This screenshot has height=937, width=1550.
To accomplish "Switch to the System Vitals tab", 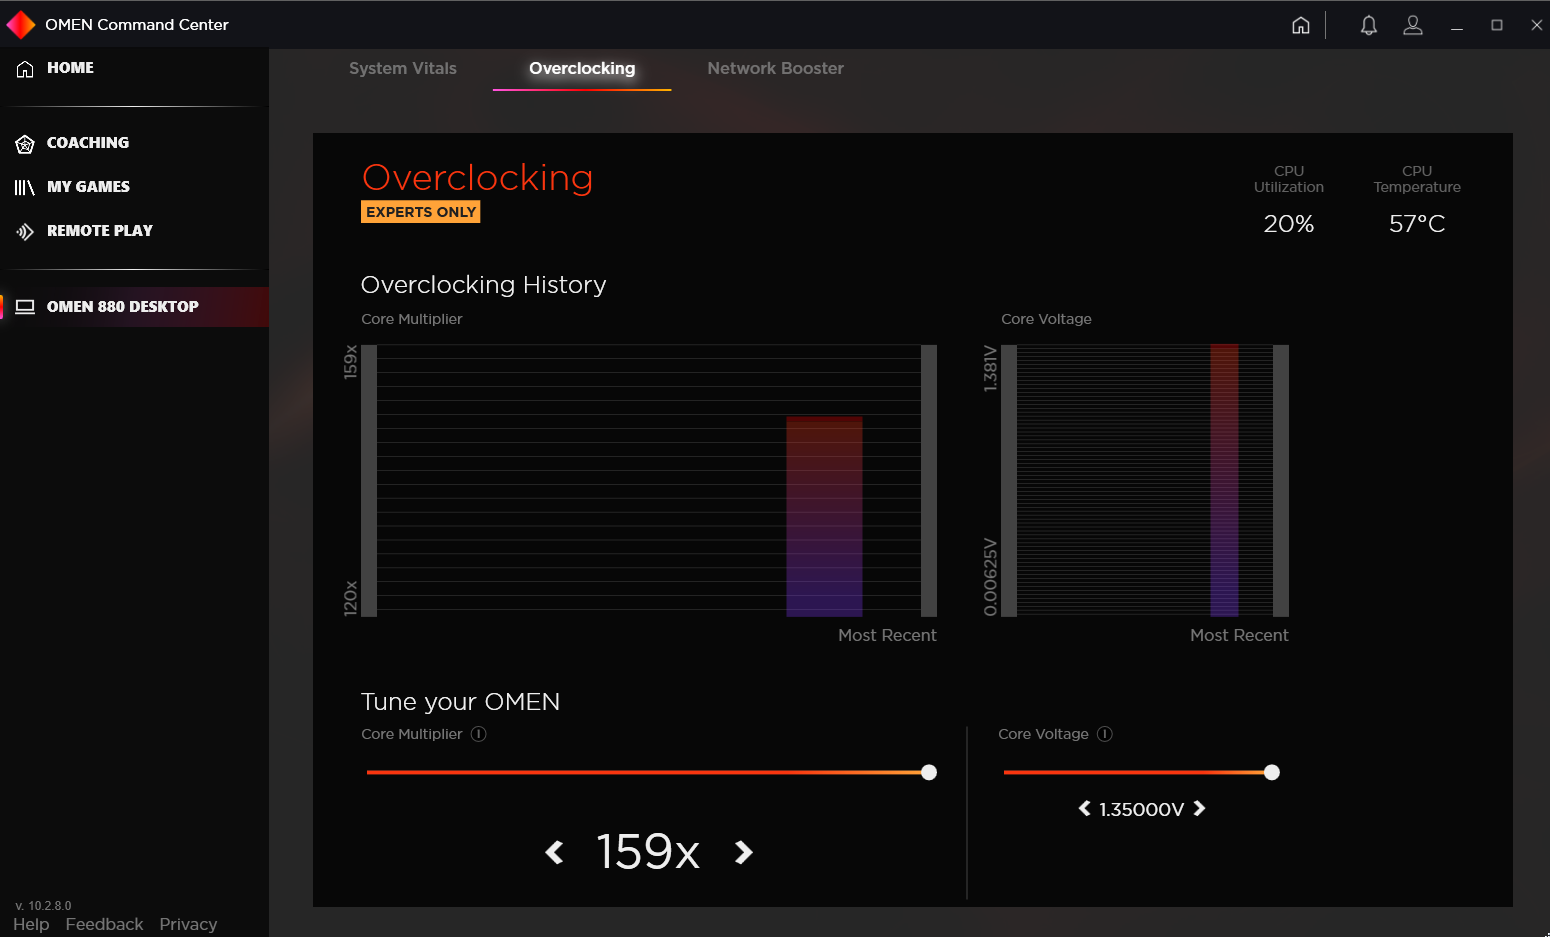I will (x=403, y=68).
